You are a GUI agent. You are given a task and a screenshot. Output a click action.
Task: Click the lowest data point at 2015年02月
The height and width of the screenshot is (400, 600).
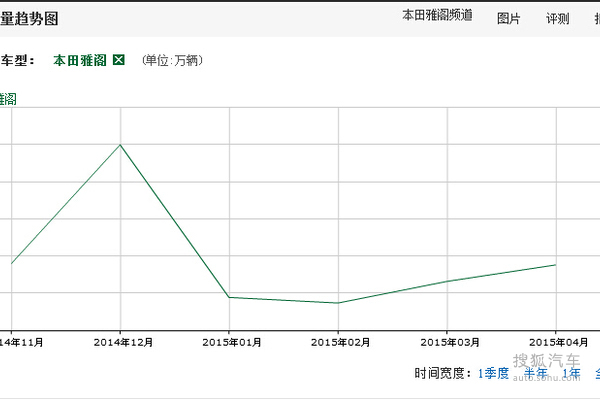[x=338, y=303]
